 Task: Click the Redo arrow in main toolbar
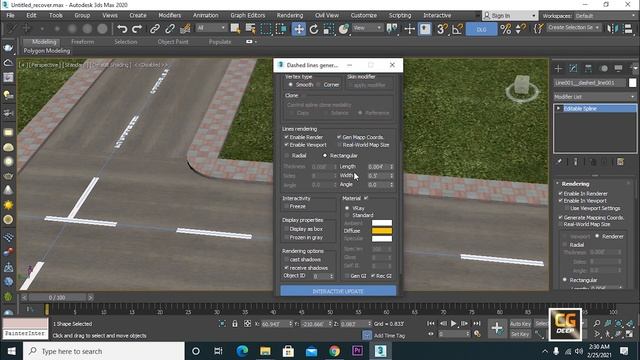tap(137, 29)
